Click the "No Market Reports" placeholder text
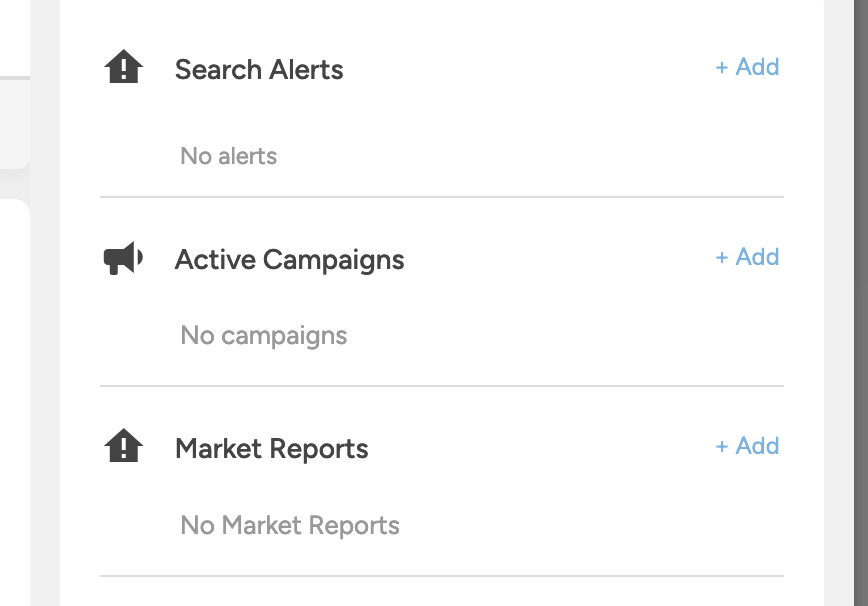 [x=290, y=525]
